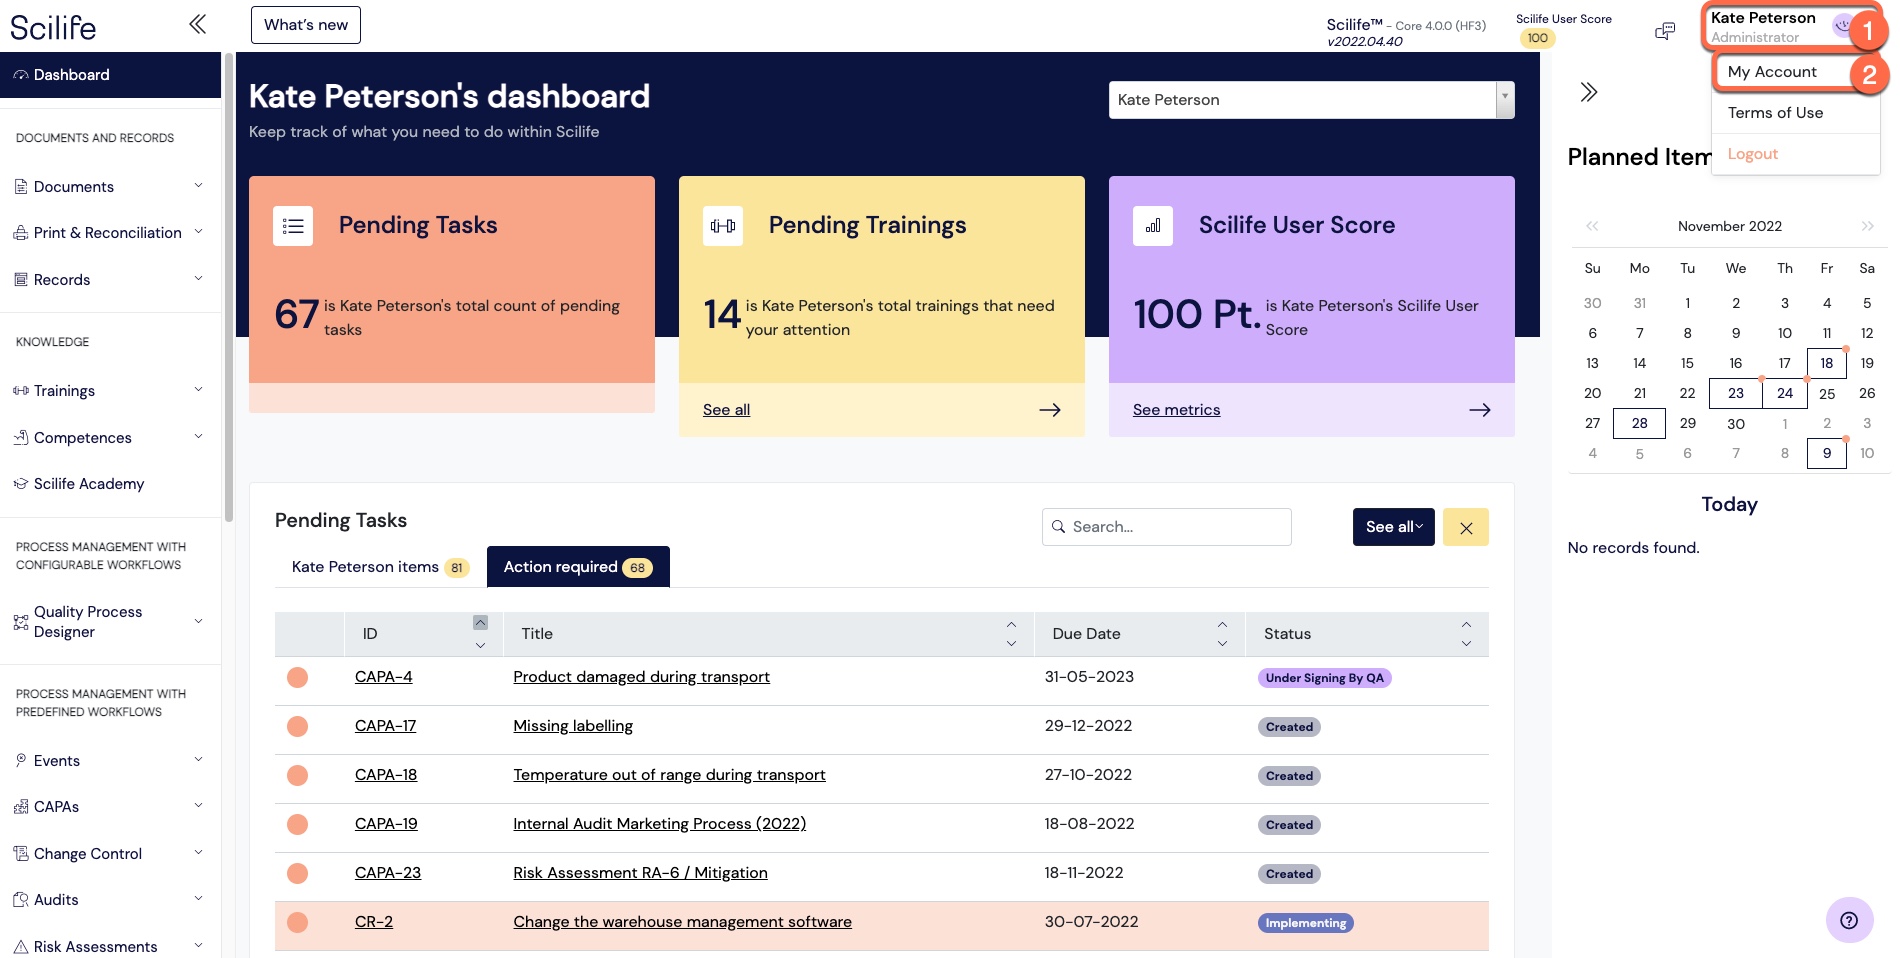The width and height of the screenshot is (1900, 958).
Task: Open the CAPA-17 ID link
Action: [x=385, y=726]
